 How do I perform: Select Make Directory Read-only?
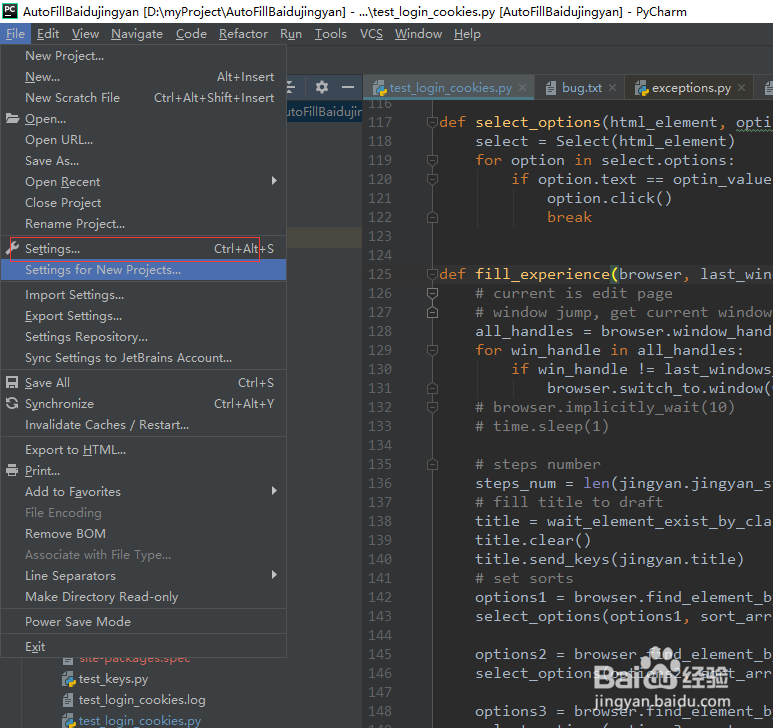143,596
